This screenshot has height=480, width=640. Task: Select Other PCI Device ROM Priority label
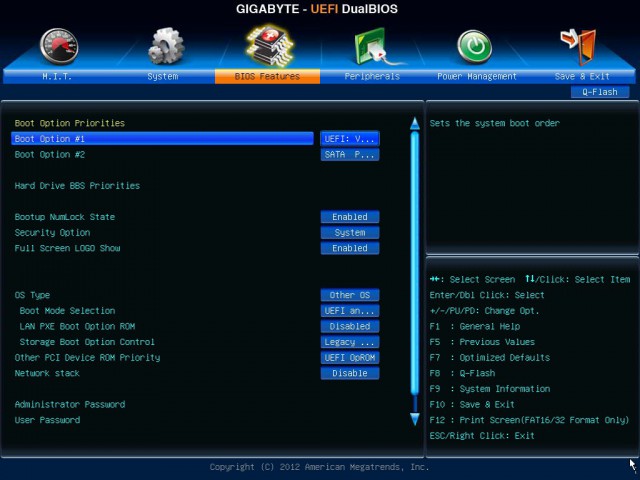pos(87,358)
